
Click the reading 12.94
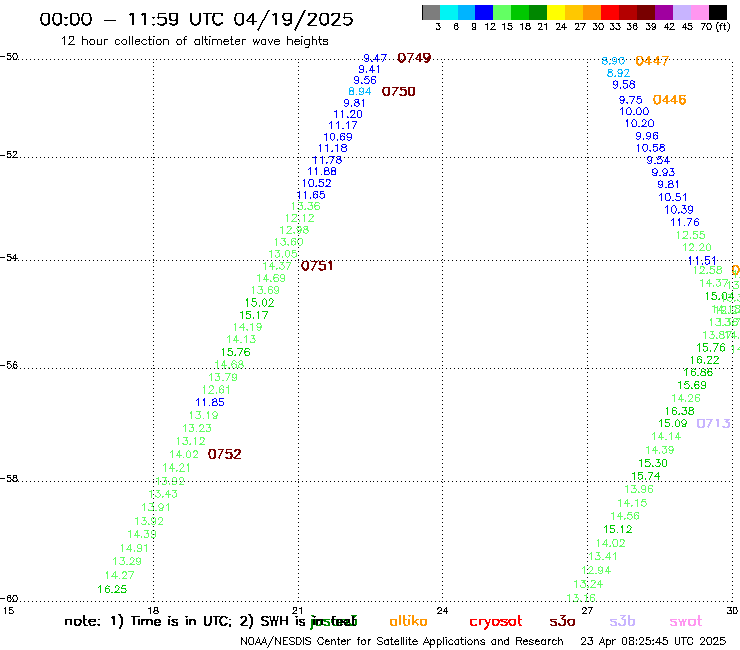pyautogui.click(x=596, y=570)
